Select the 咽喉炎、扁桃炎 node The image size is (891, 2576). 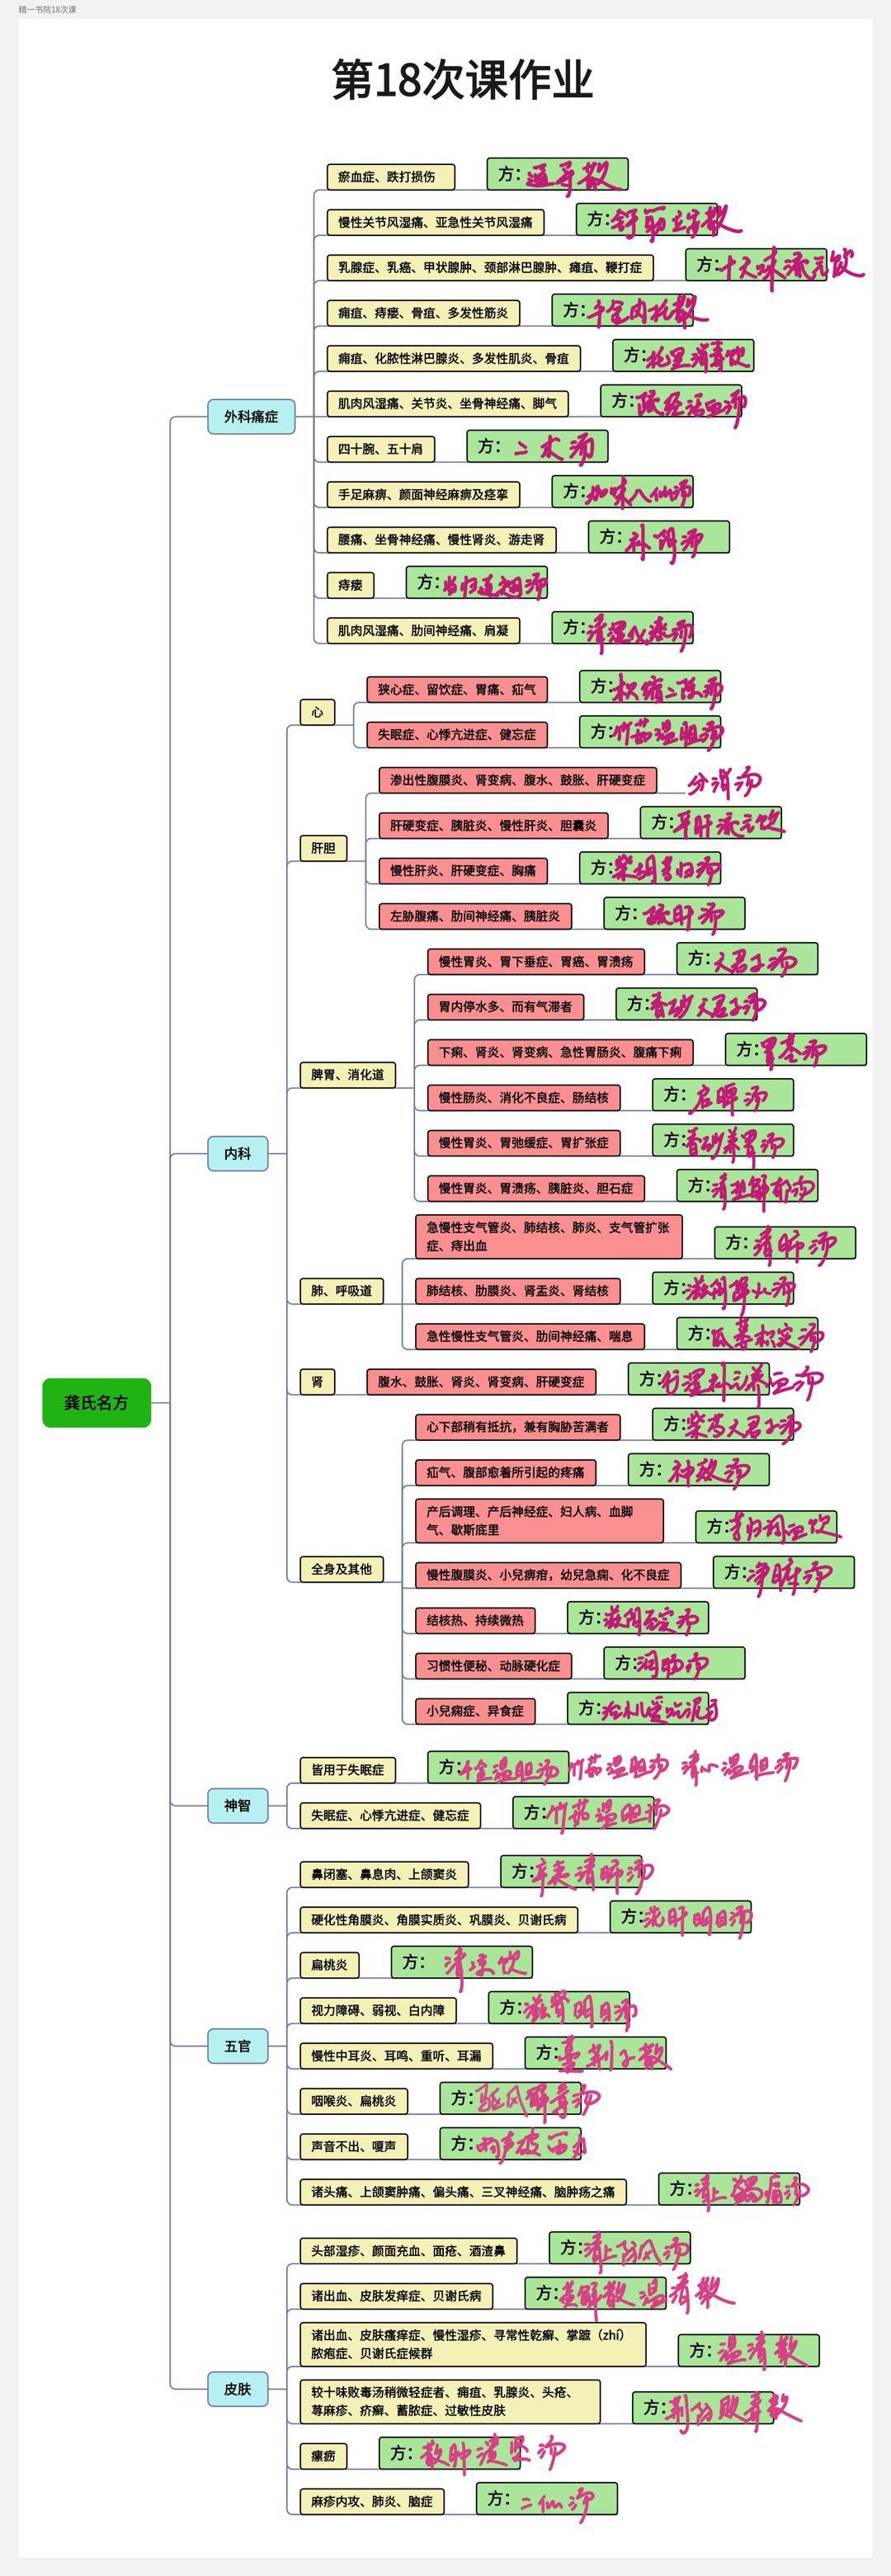[x=353, y=2101]
